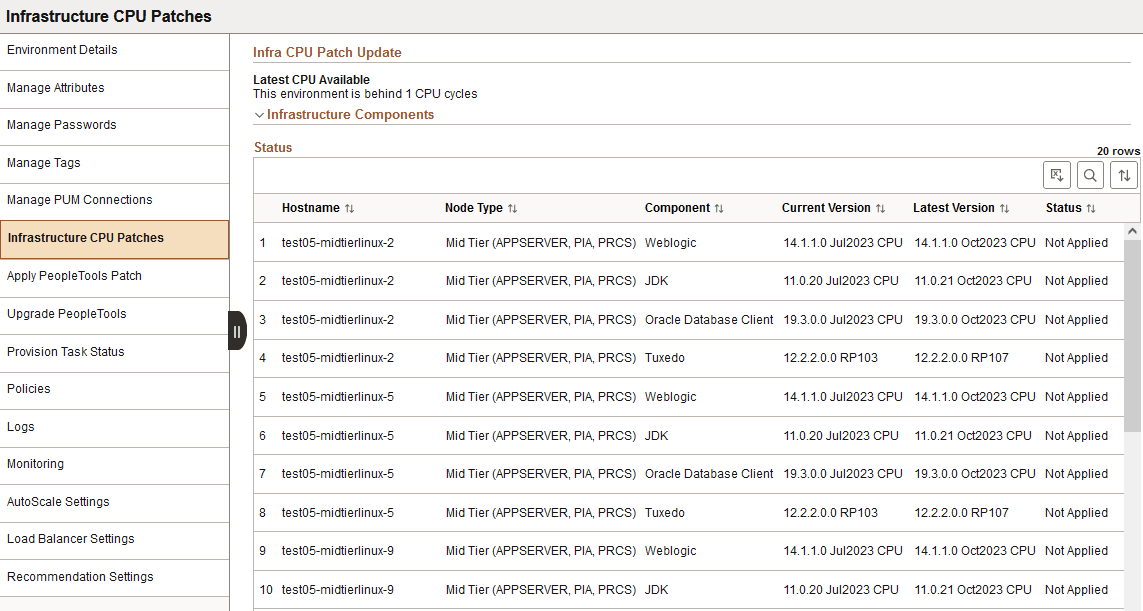Collapse the Infrastructure Components section

[x=259, y=114]
